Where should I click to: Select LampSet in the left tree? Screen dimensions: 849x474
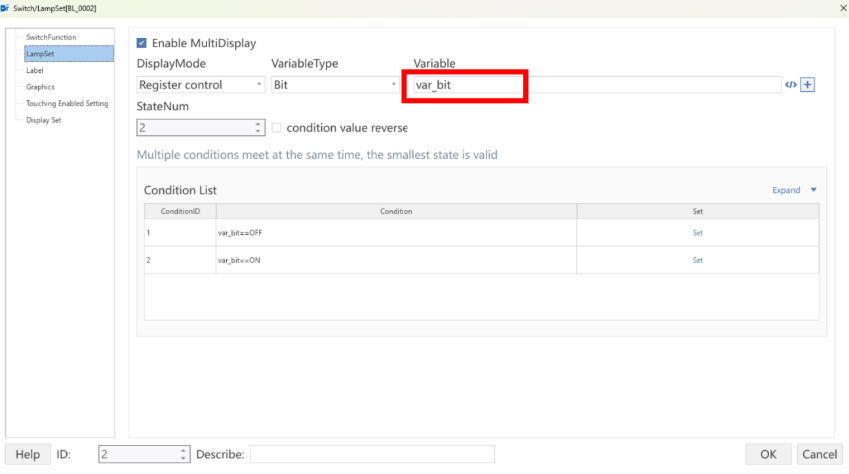(69, 54)
